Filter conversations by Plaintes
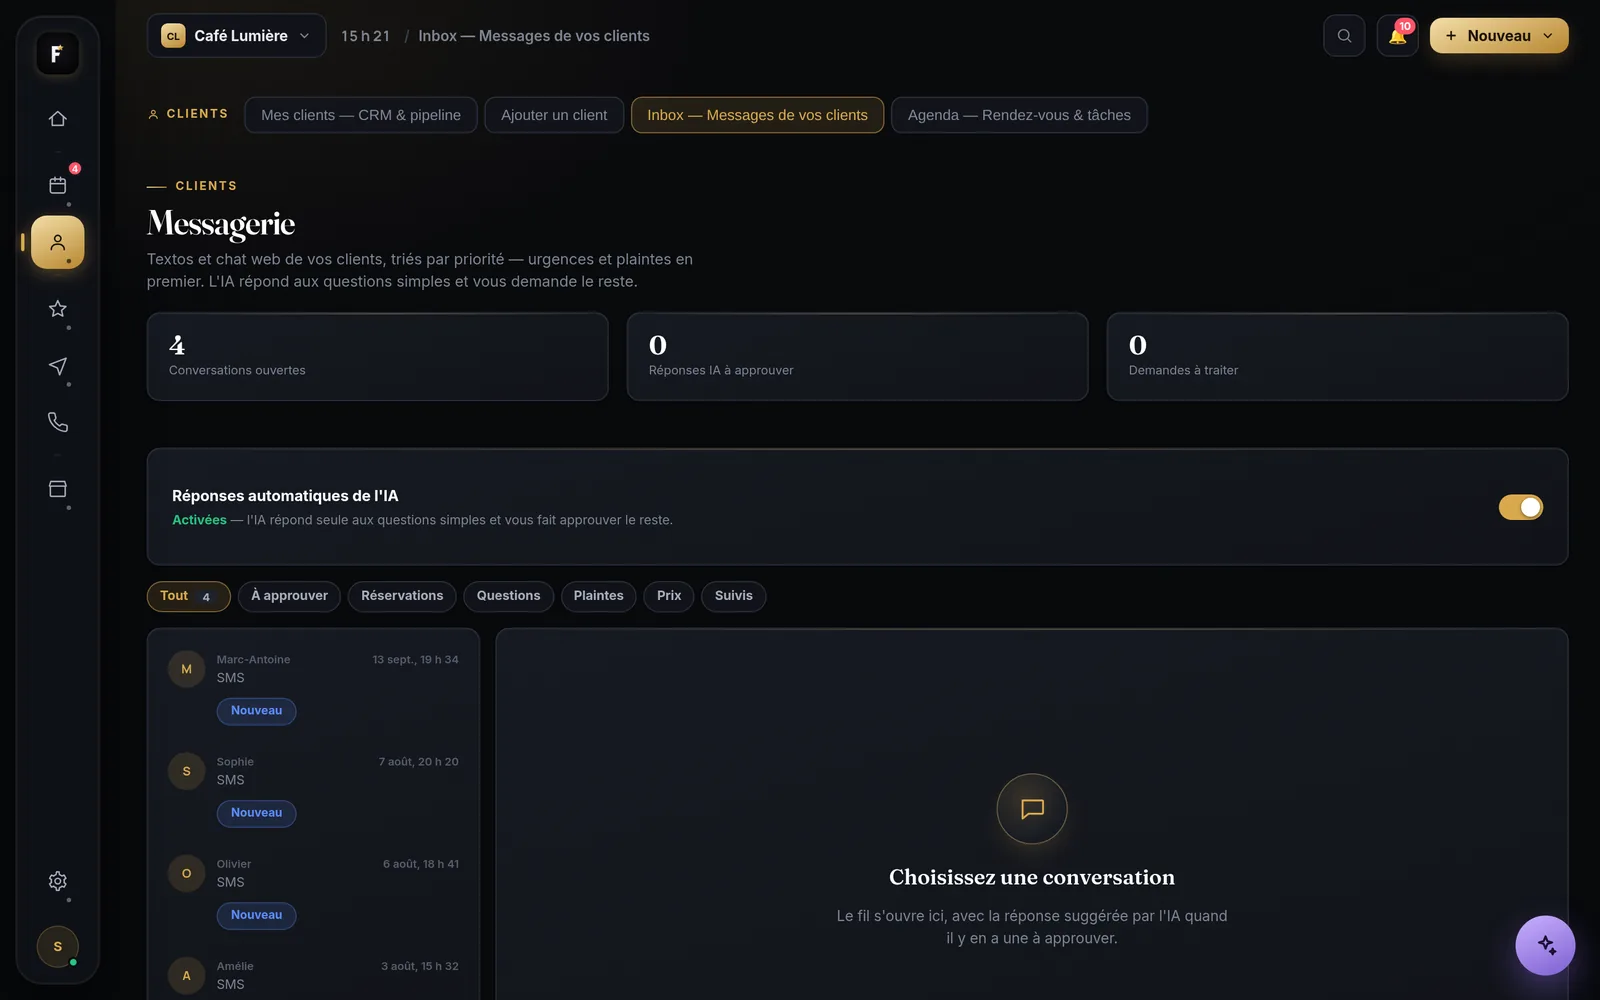1600x1000 pixels. [x=598, y=596]
